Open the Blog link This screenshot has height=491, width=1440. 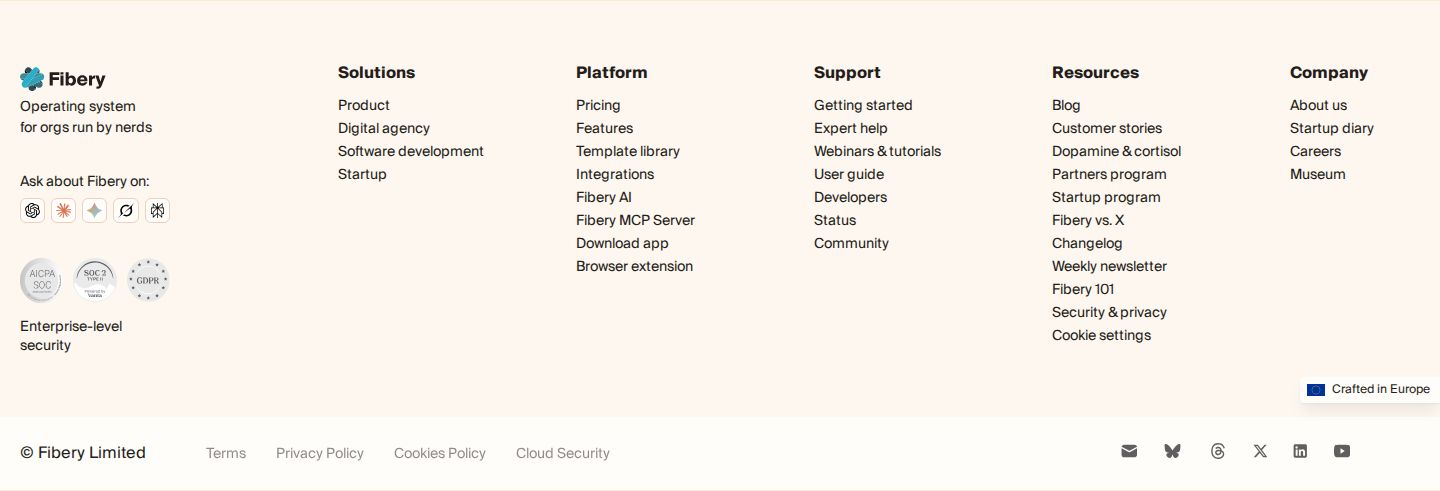point(1066,105)
